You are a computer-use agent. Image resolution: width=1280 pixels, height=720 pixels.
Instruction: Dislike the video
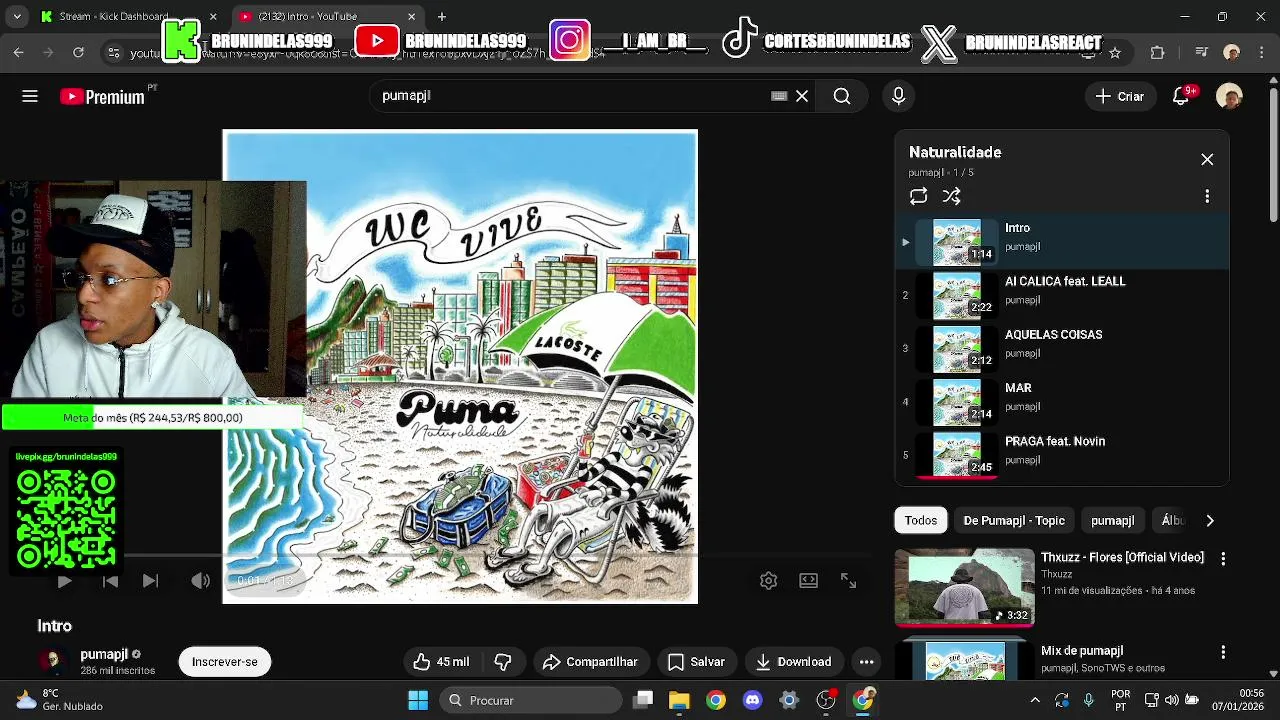503,662
